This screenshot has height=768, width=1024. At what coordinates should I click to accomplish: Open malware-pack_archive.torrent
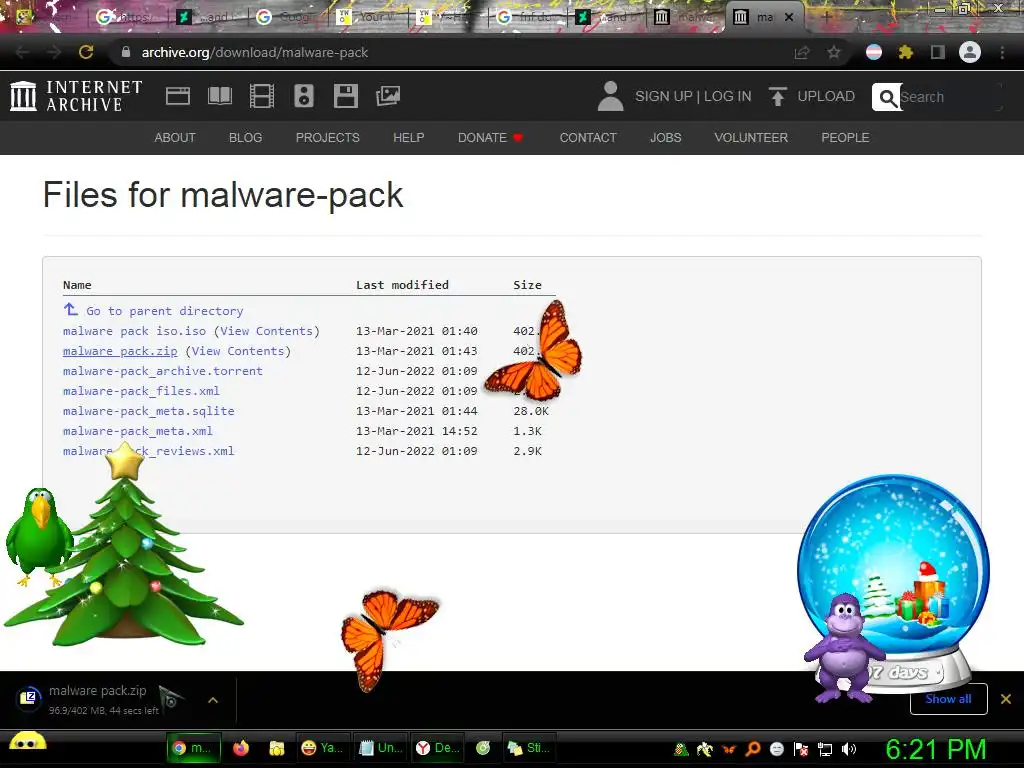click(163, 371)
